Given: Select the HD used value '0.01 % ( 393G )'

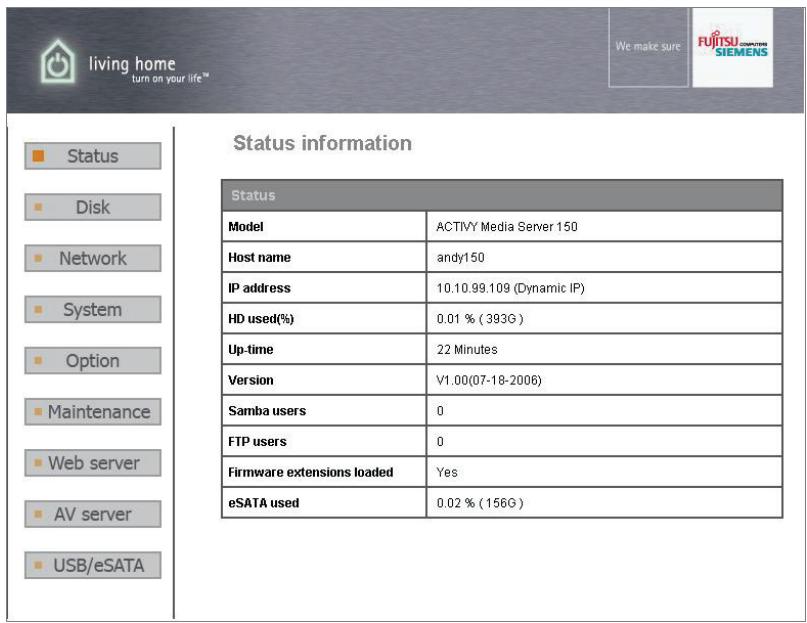Looking at the screenshot, I should 480,319.
